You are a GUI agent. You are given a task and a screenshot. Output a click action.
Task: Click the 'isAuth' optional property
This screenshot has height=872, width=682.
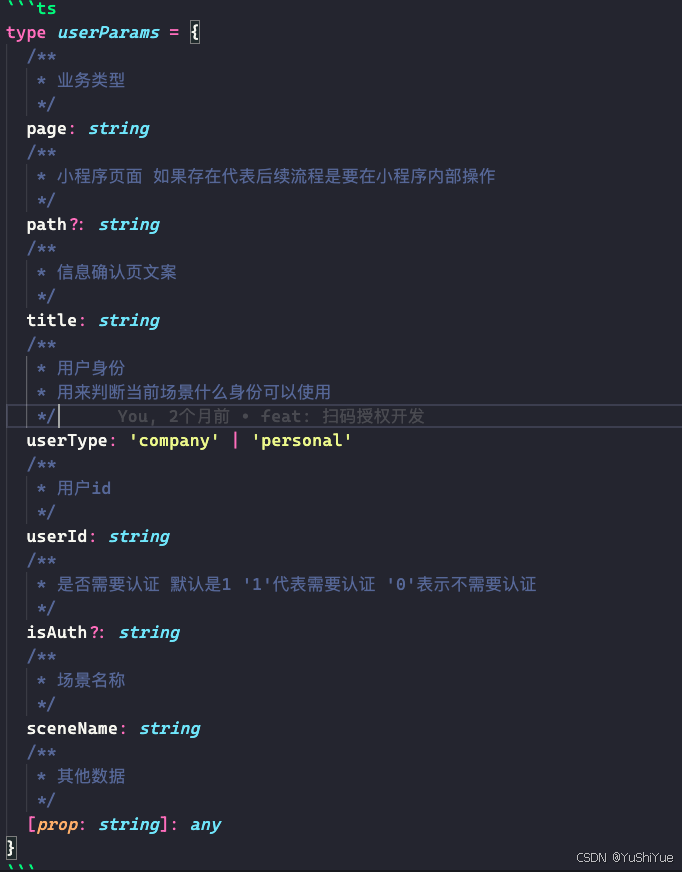tap(57, 632)
